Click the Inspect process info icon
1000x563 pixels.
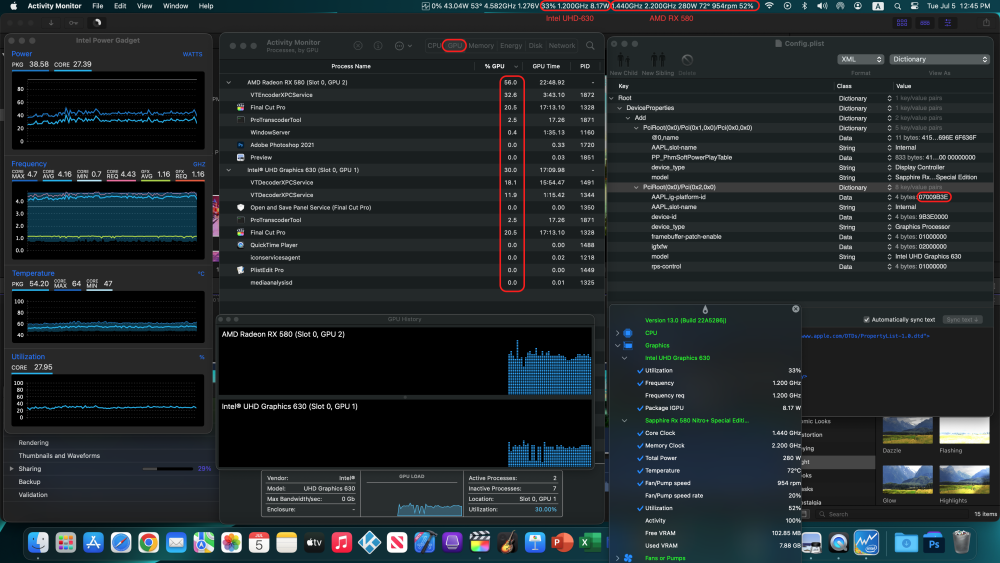pyautogui.click(x=378, y=46)
